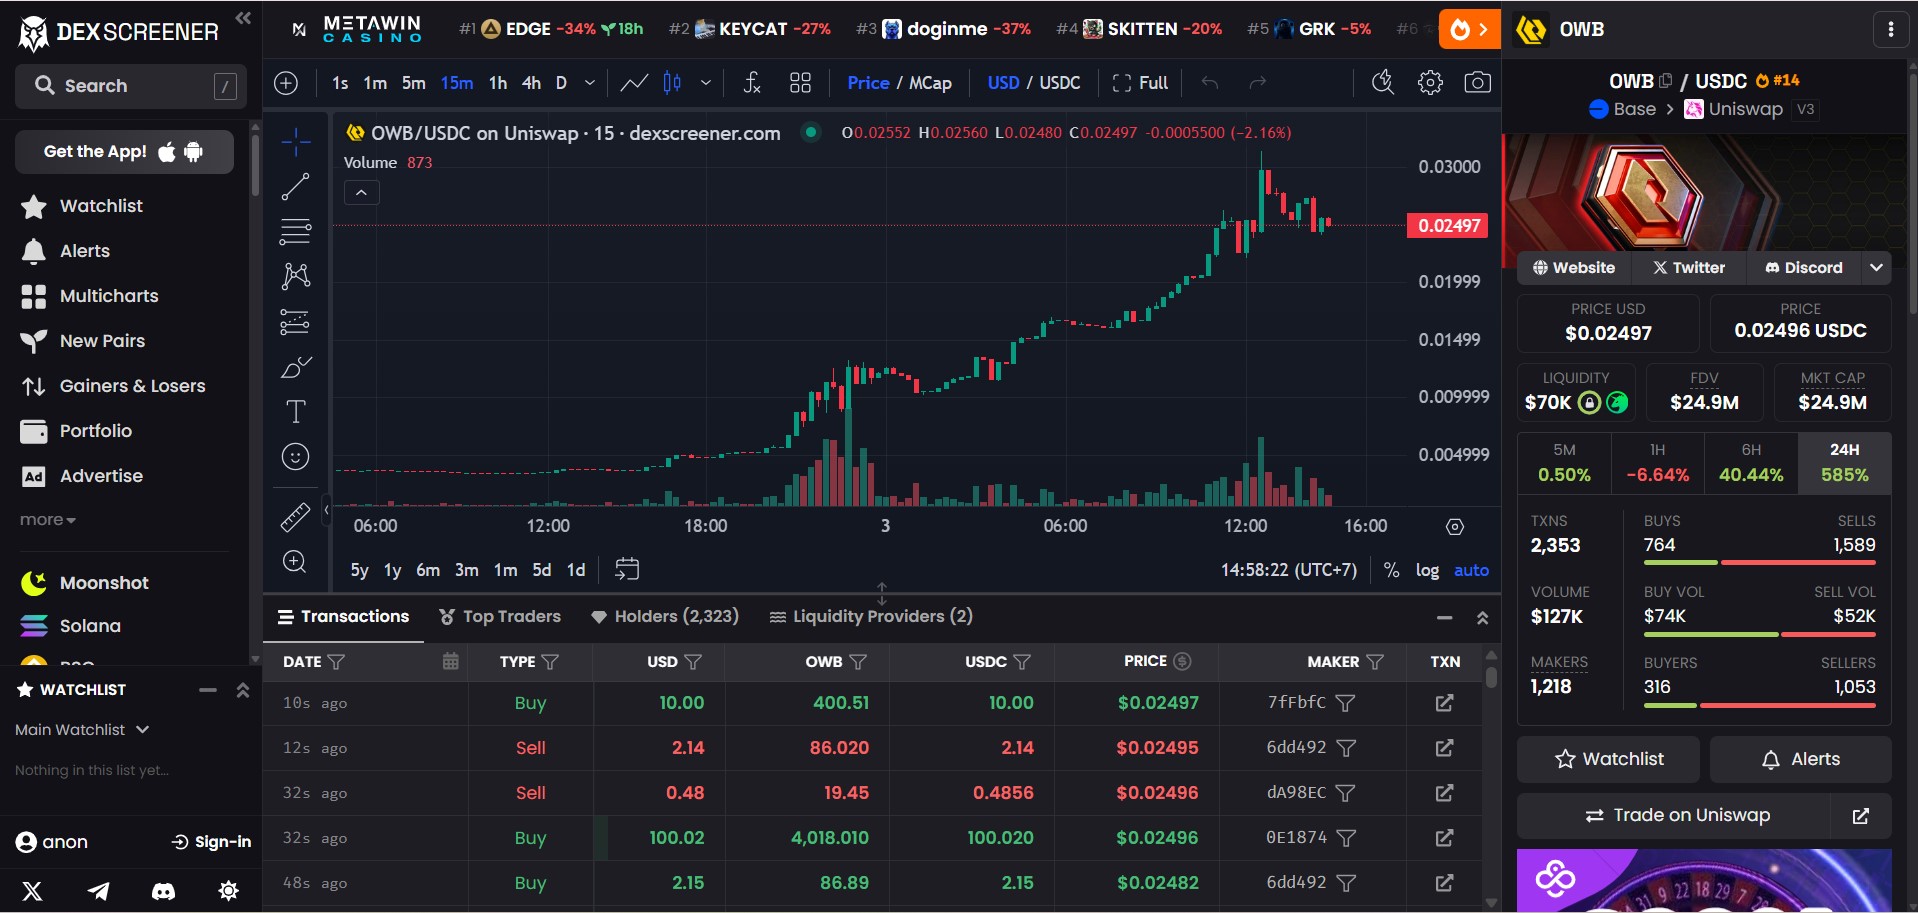Viewport: 1918px width, 913px height.
Task: Click the Get the App button
Action: (x=124, y=152)
